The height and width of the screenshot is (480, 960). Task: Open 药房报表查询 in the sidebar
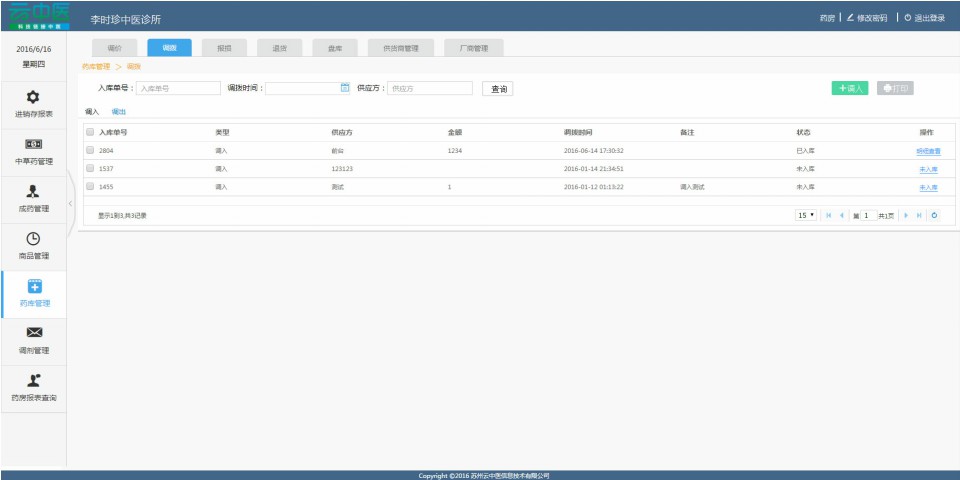[x=33, y=379]
